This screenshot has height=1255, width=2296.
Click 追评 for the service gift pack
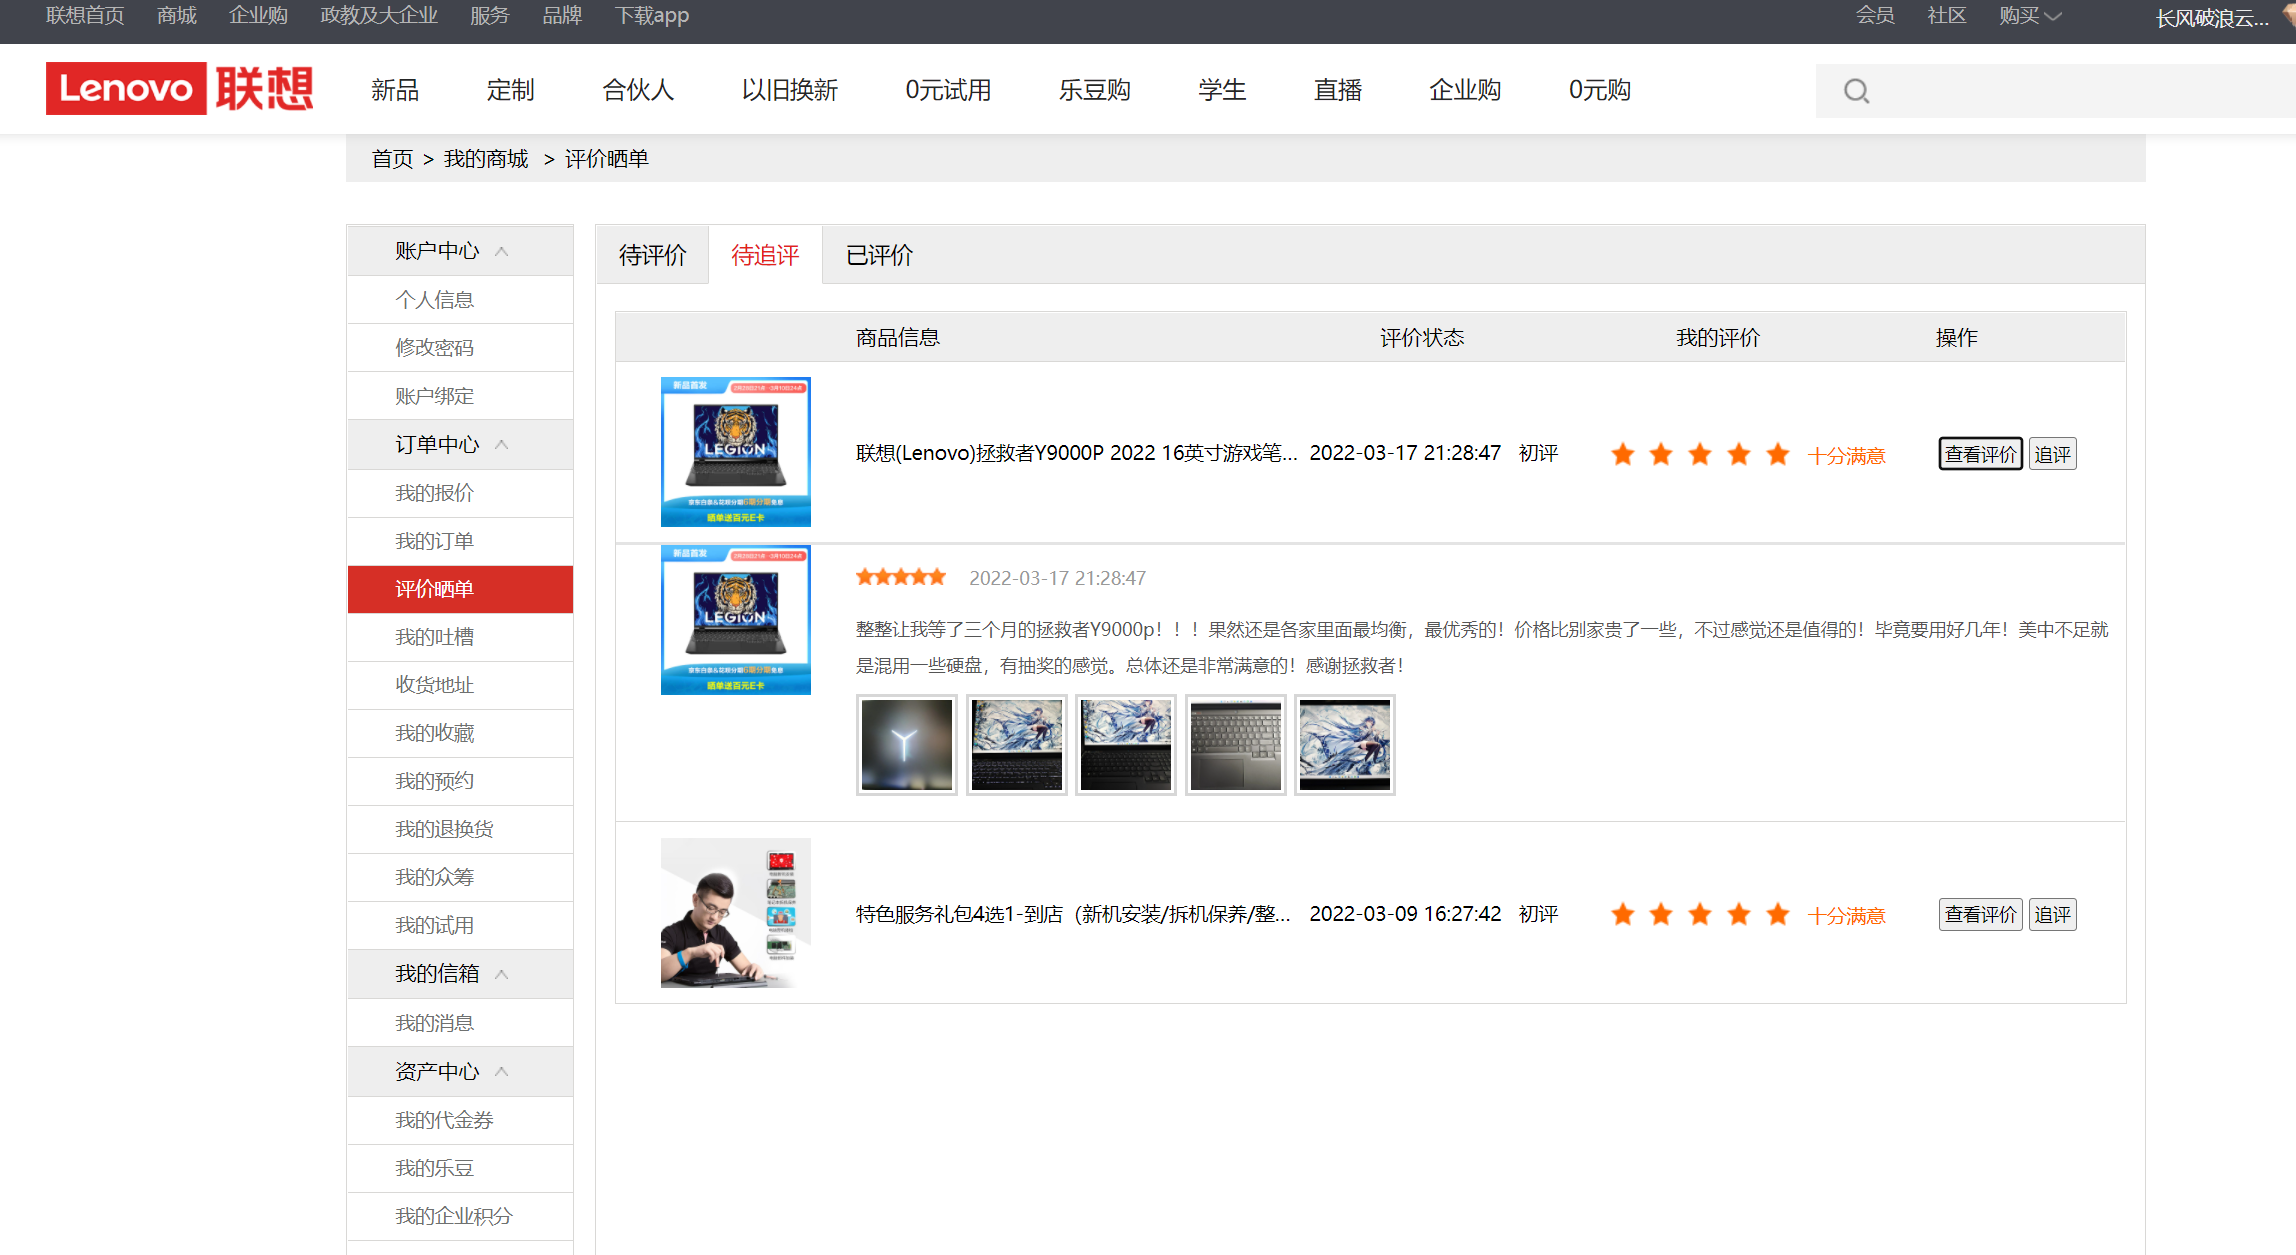tap(2052, 914)
